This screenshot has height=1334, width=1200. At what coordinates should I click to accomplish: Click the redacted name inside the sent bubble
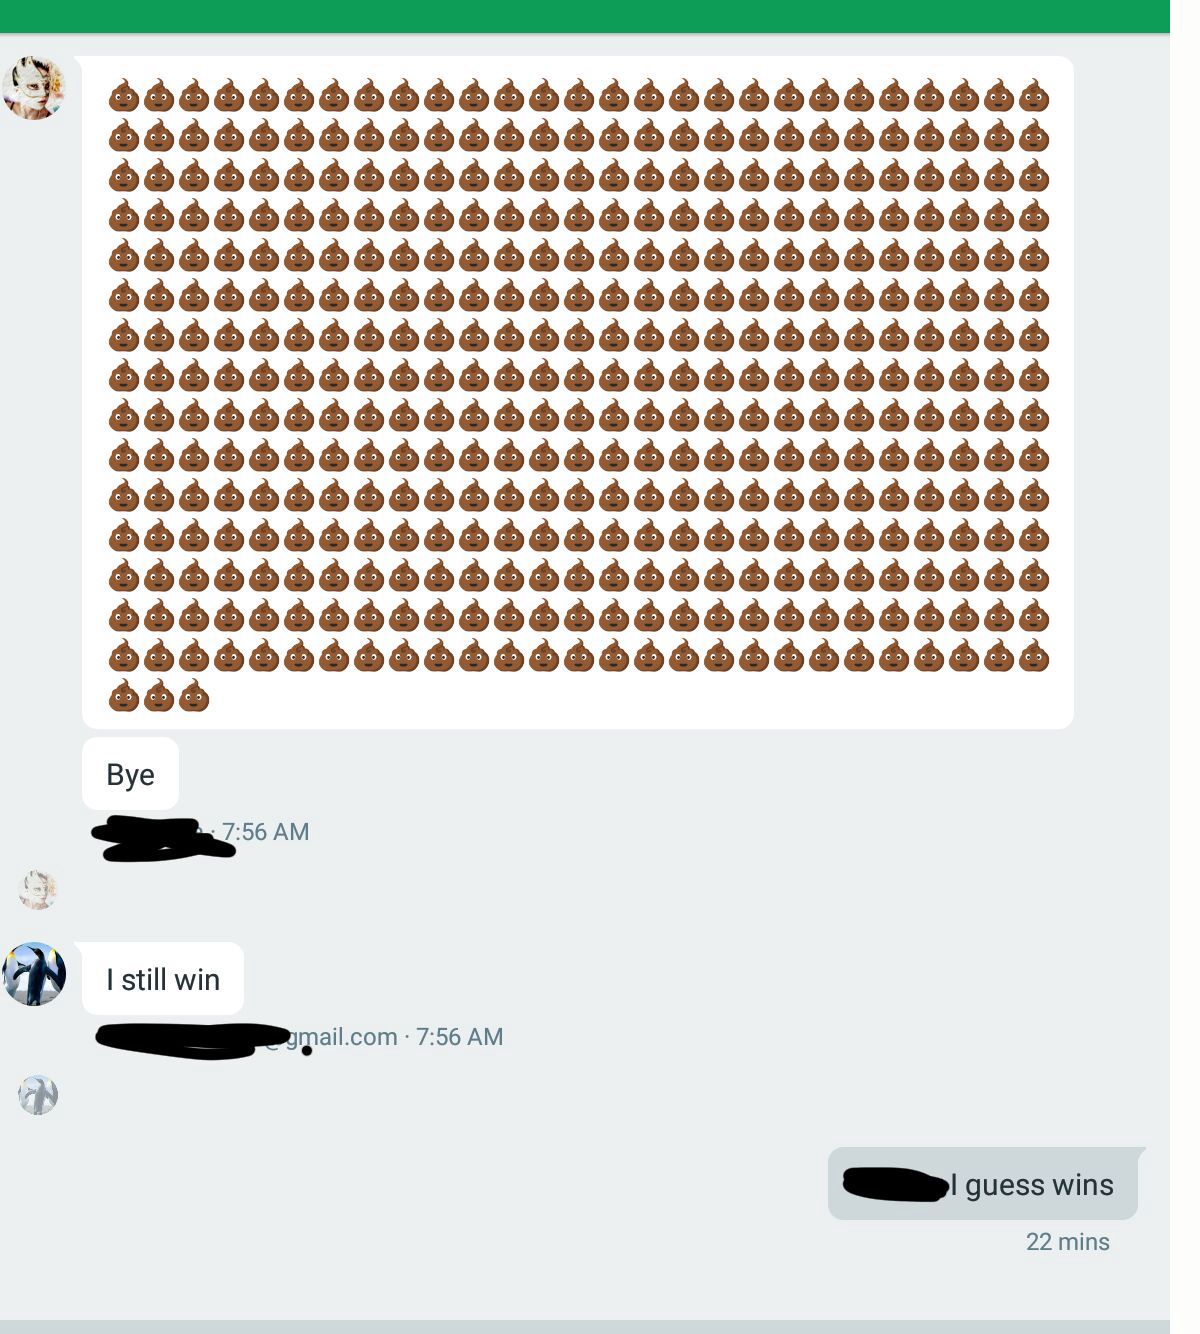click(895, 1184)
